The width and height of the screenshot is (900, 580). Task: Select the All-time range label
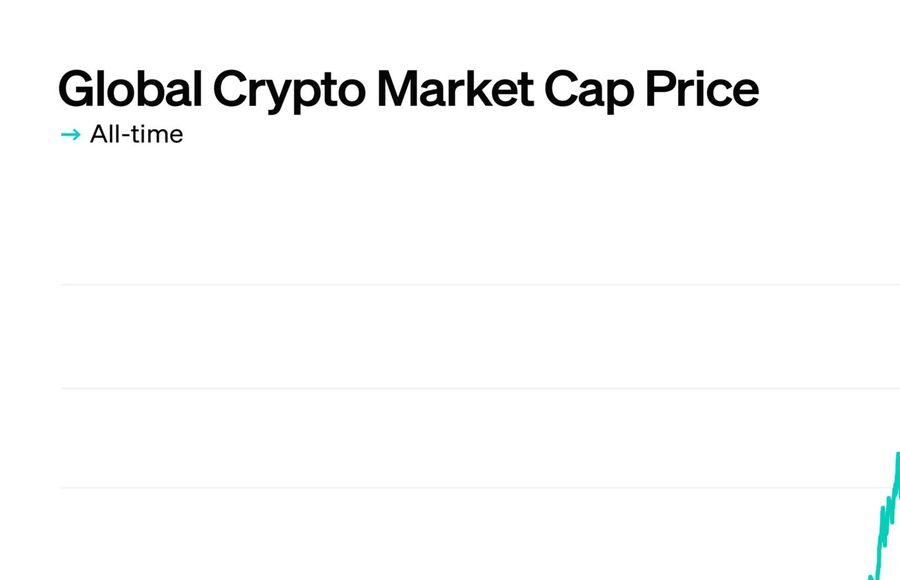pyautogui.click(x=137, y=134)
